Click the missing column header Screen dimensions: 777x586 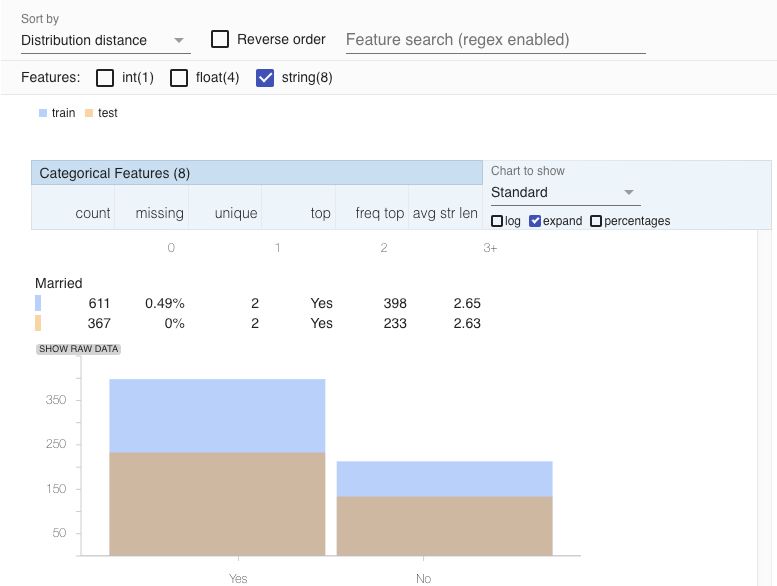(160, 213)
